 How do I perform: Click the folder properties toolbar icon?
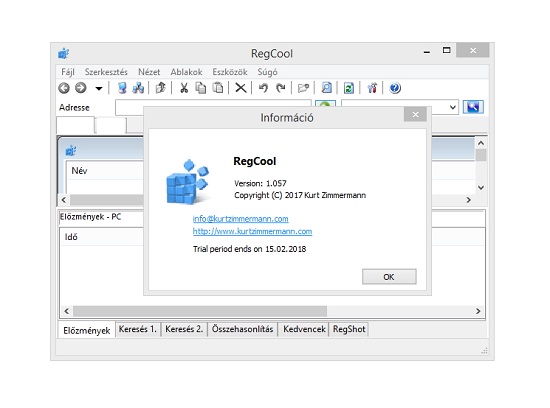(x=303, y=88)
